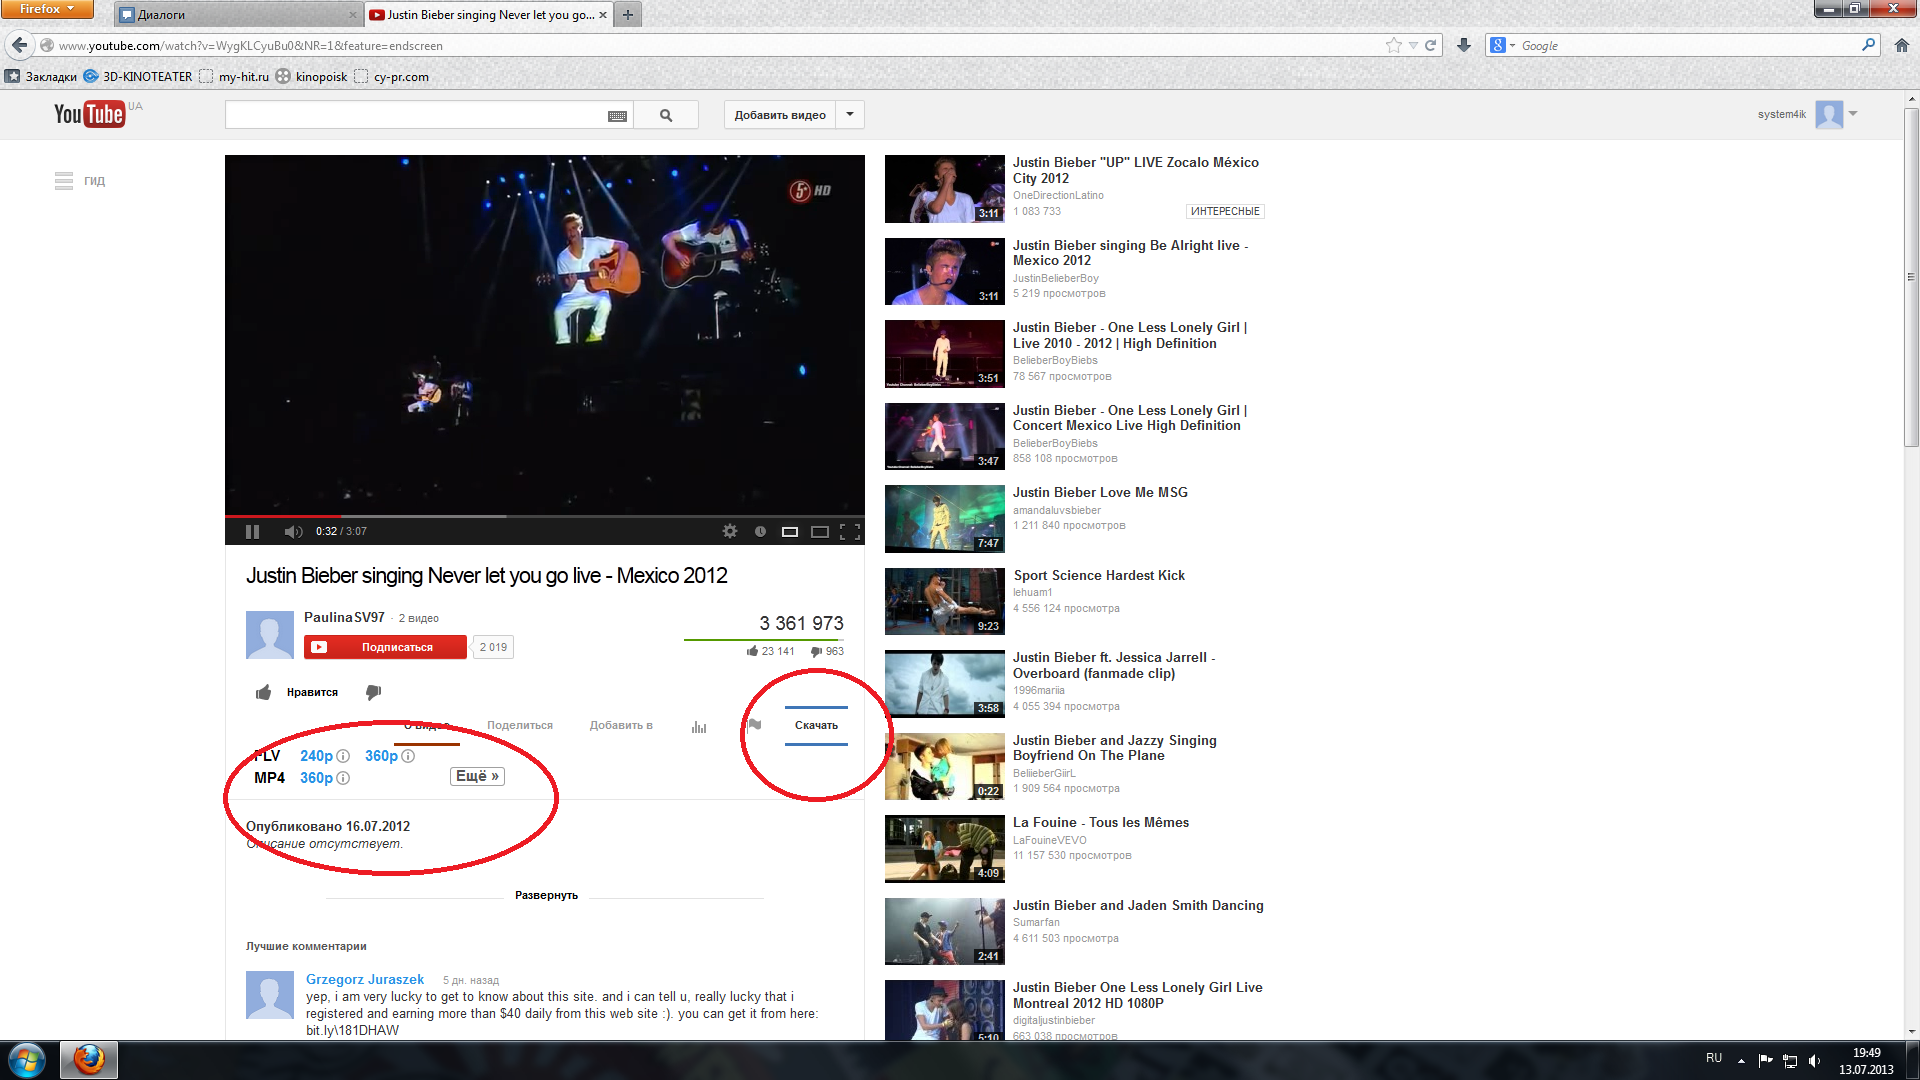
Task: Switch RU keyboard language indicator
Action: pos(1714,1058)
